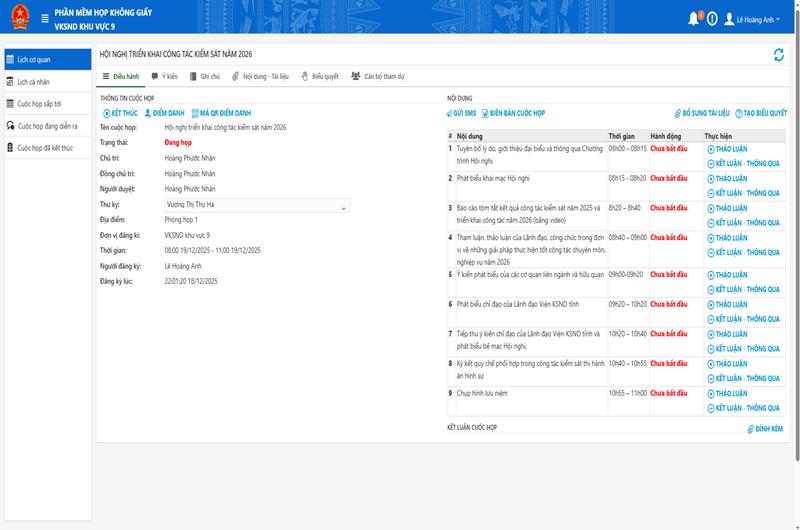Switch to the Biểu quyết tab
Viewport: 800px width, 530px height.
(320, 75)
